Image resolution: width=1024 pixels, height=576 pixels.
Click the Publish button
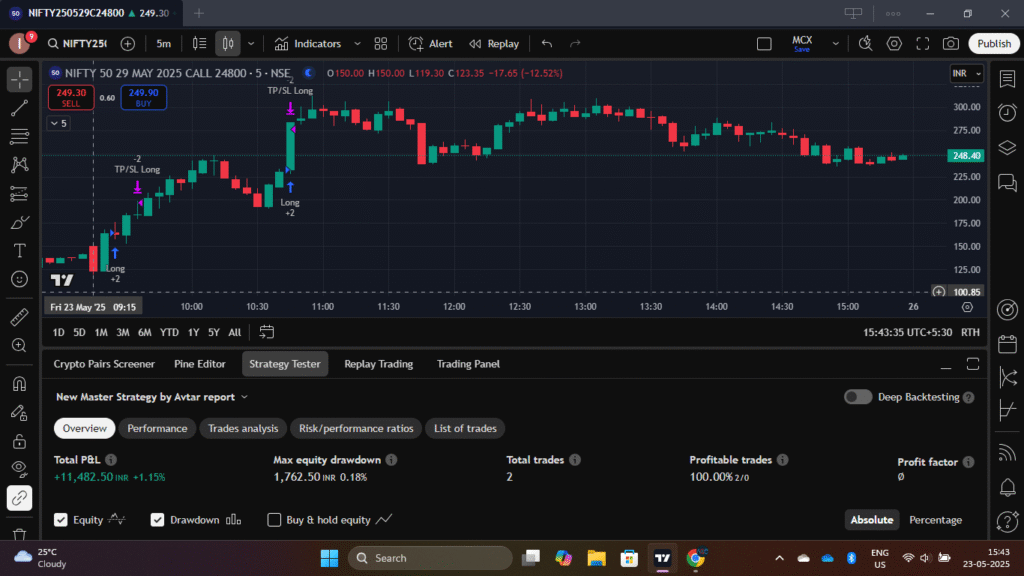tap(994, 44)
